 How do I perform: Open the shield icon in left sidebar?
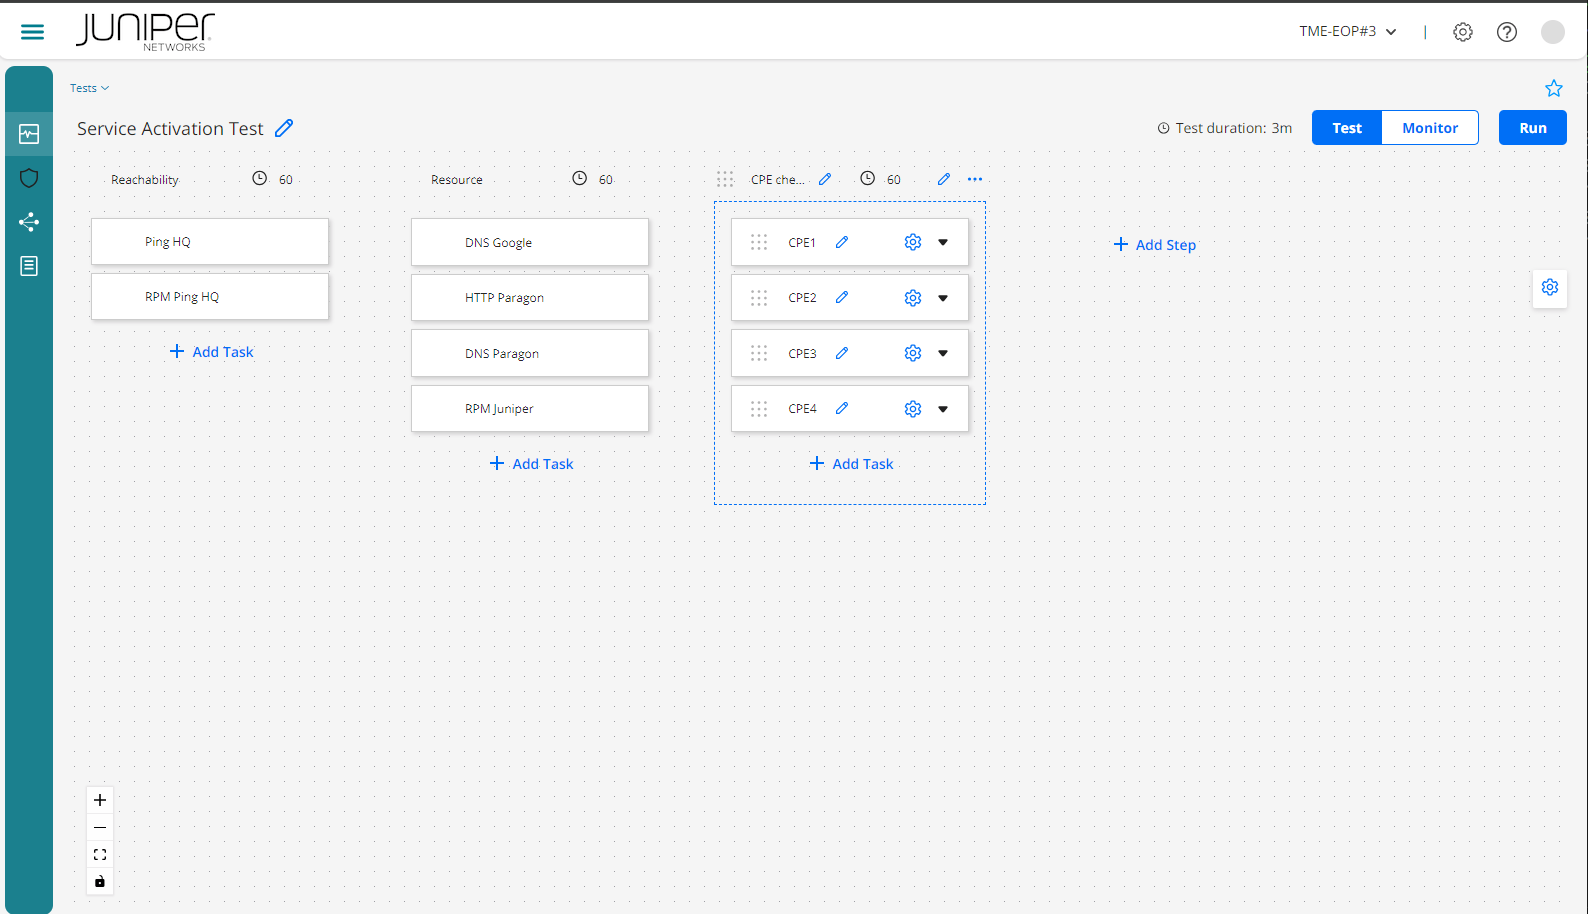point(29,178)
